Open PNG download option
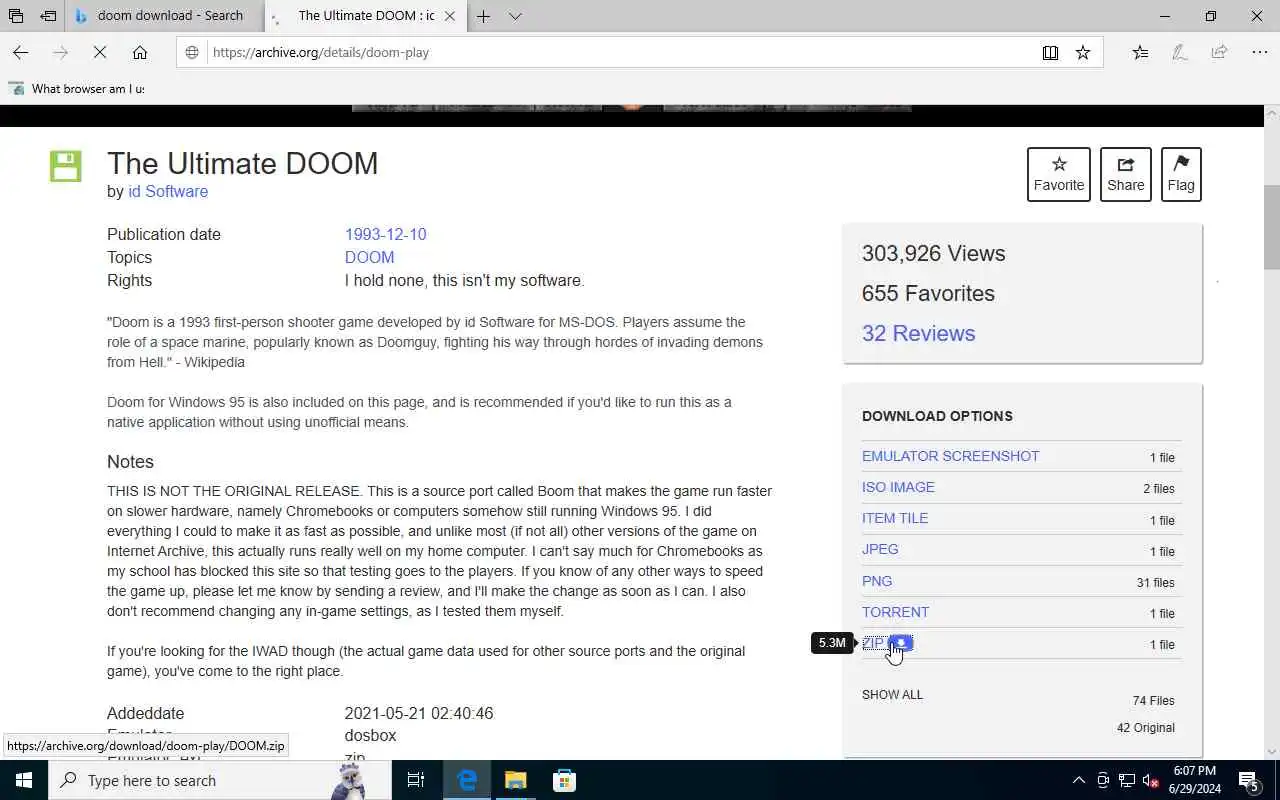The image size is (1280, 800). [x=877, y=581]
